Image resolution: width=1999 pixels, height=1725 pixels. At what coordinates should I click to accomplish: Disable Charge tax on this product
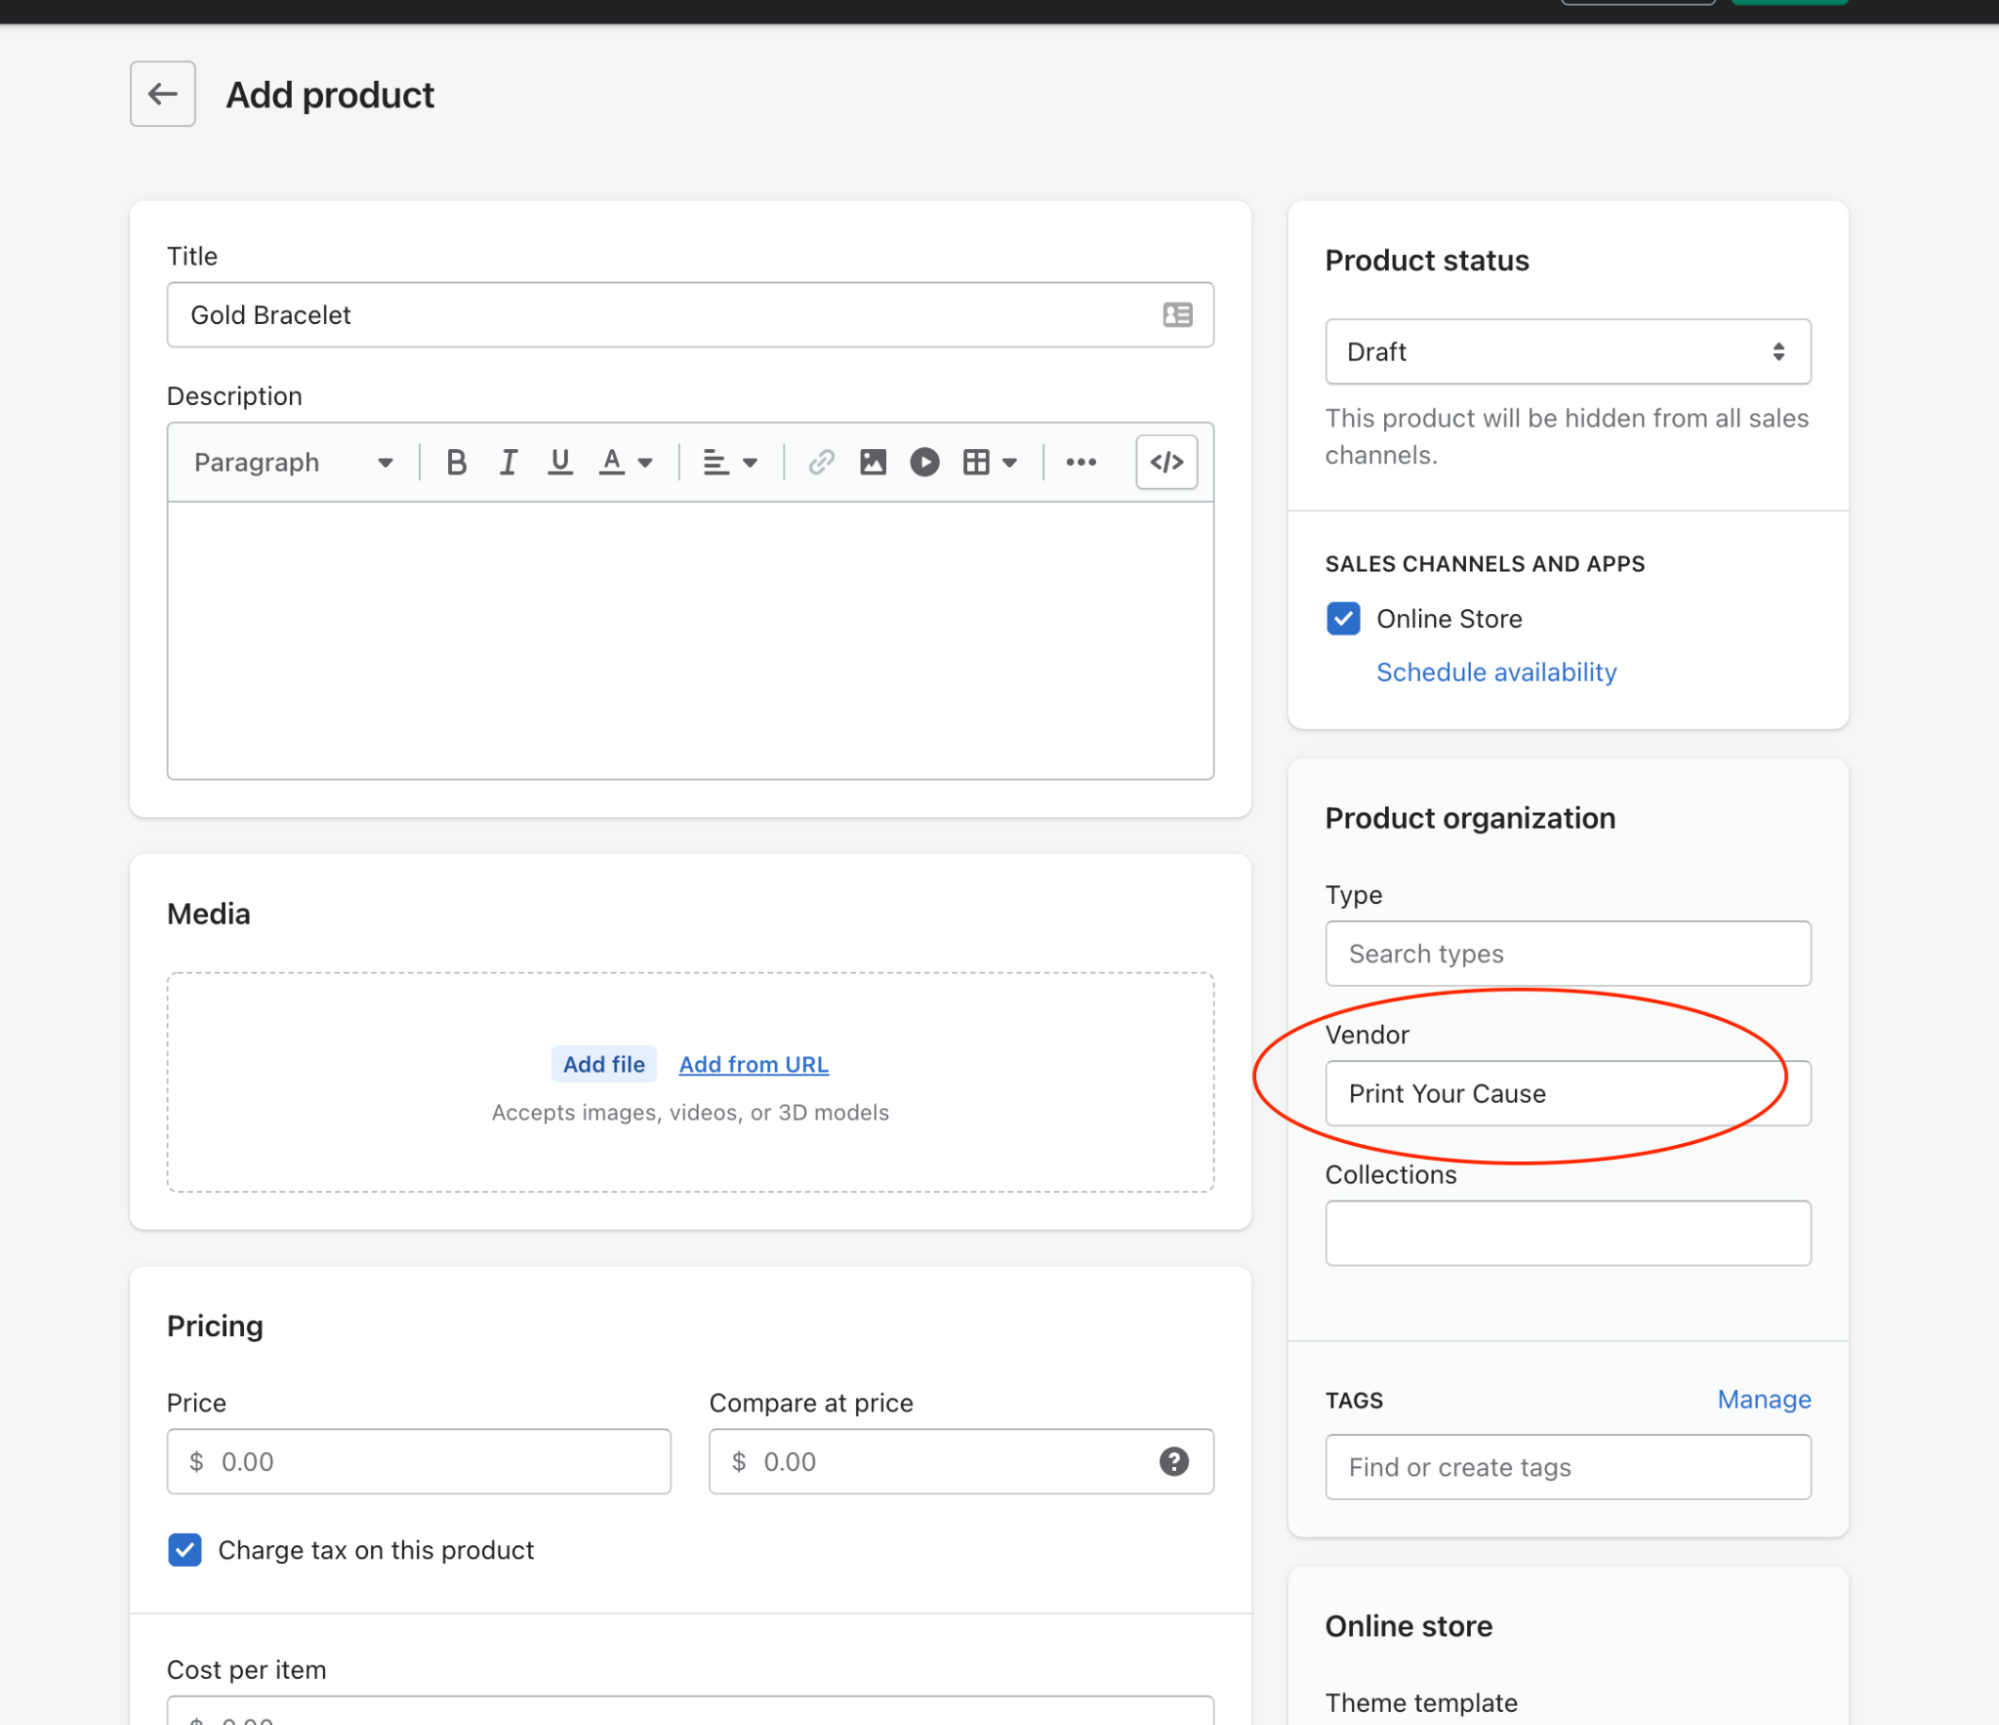185,1550
